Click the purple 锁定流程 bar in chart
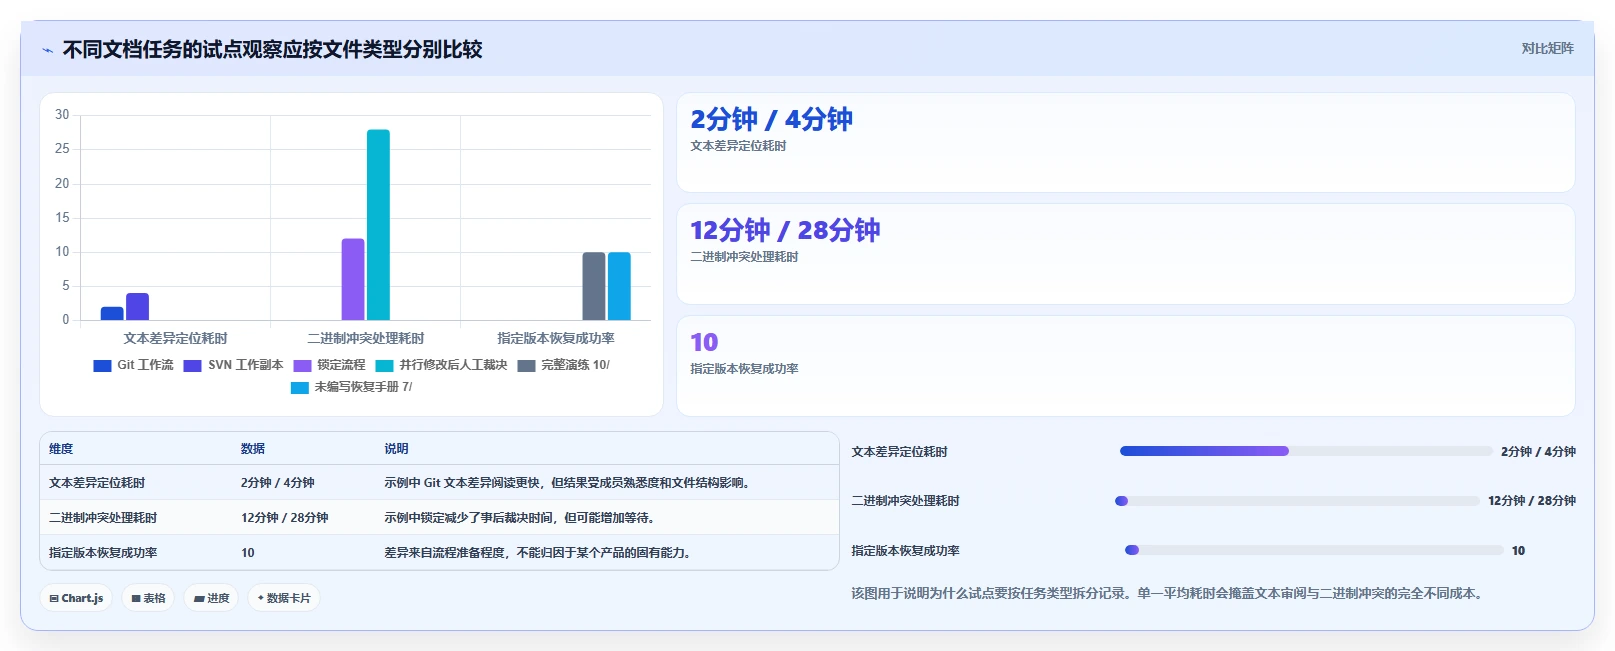 pyautogui.click(x=353, y=279)
